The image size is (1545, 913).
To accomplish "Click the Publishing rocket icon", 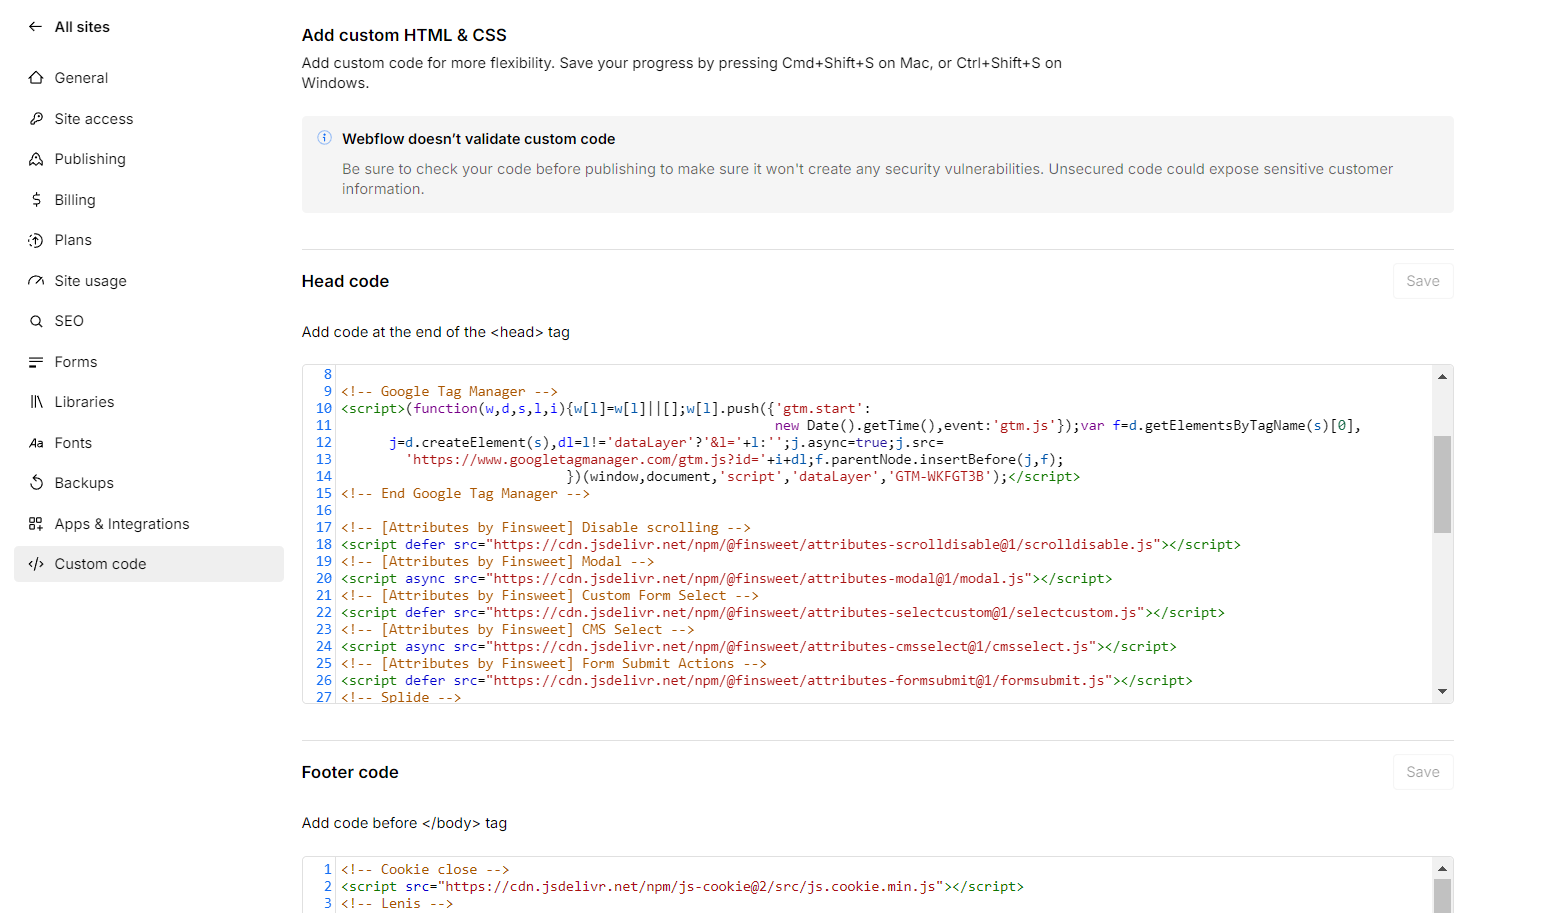I will pyautogui.click(x=36, y=159).
